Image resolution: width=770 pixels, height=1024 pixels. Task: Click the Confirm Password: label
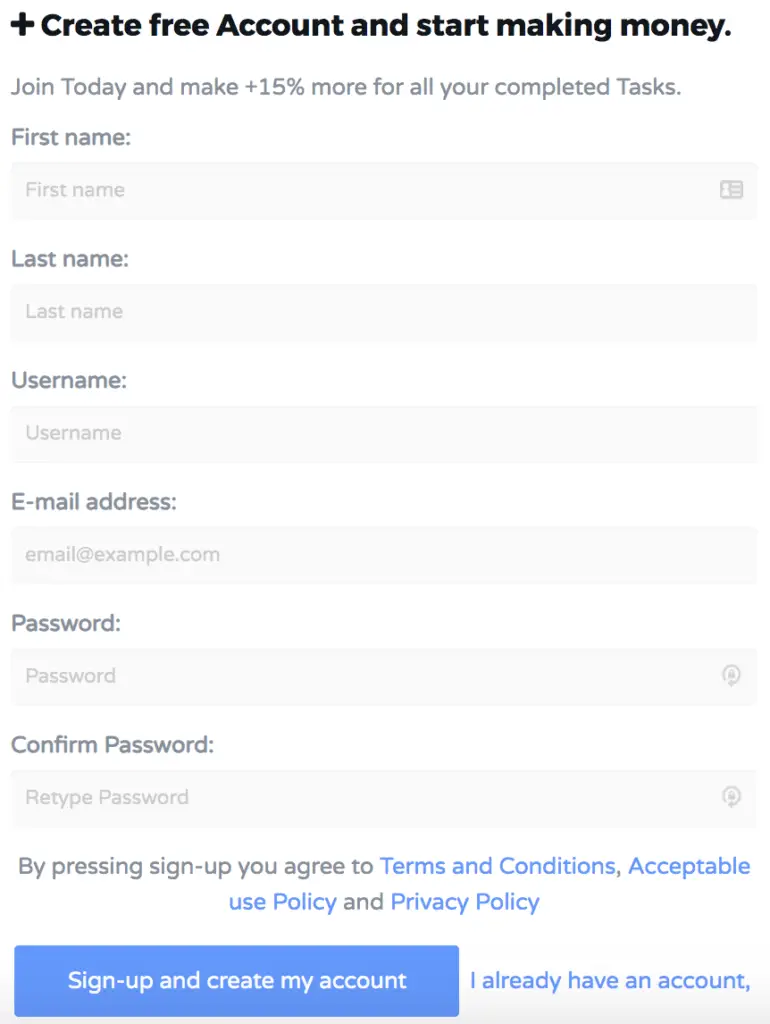[x=112, y=744]
